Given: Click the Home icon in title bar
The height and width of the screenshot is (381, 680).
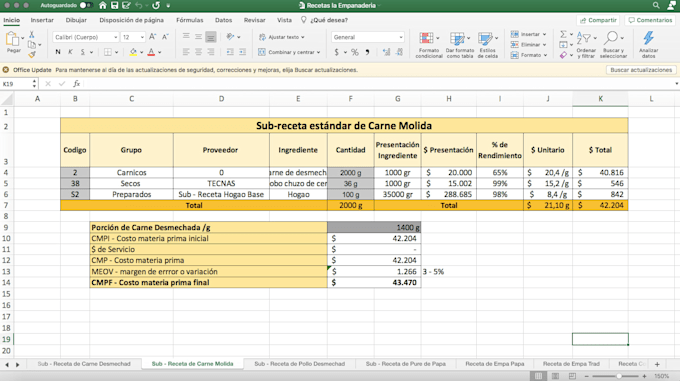Looking at the screenshot, I should pos(103,5).
